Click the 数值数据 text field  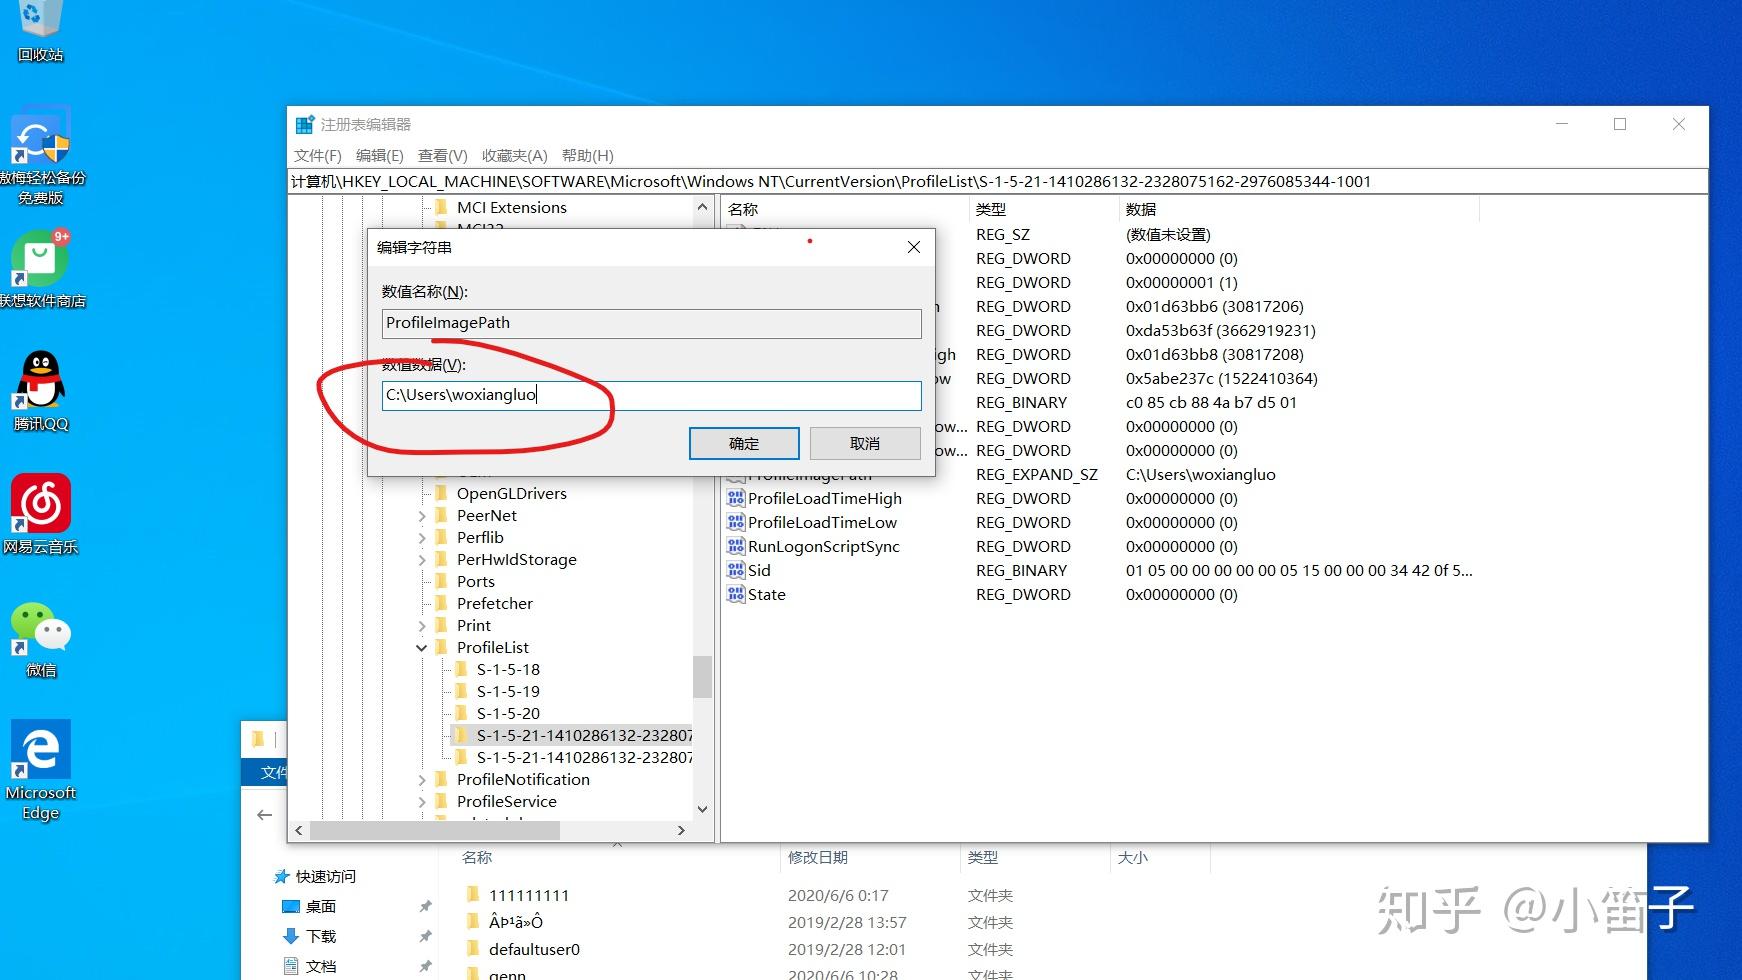[651, 395]
